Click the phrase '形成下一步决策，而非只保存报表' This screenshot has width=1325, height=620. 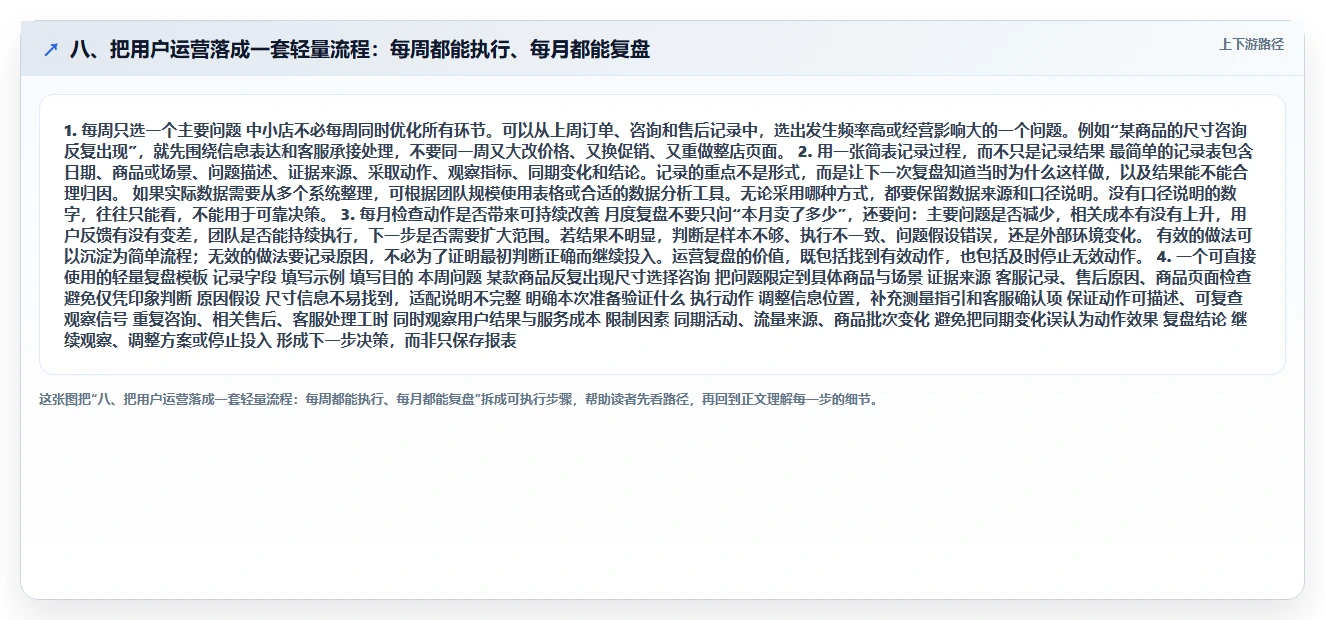pyautogui.click(x=397, y=341)
